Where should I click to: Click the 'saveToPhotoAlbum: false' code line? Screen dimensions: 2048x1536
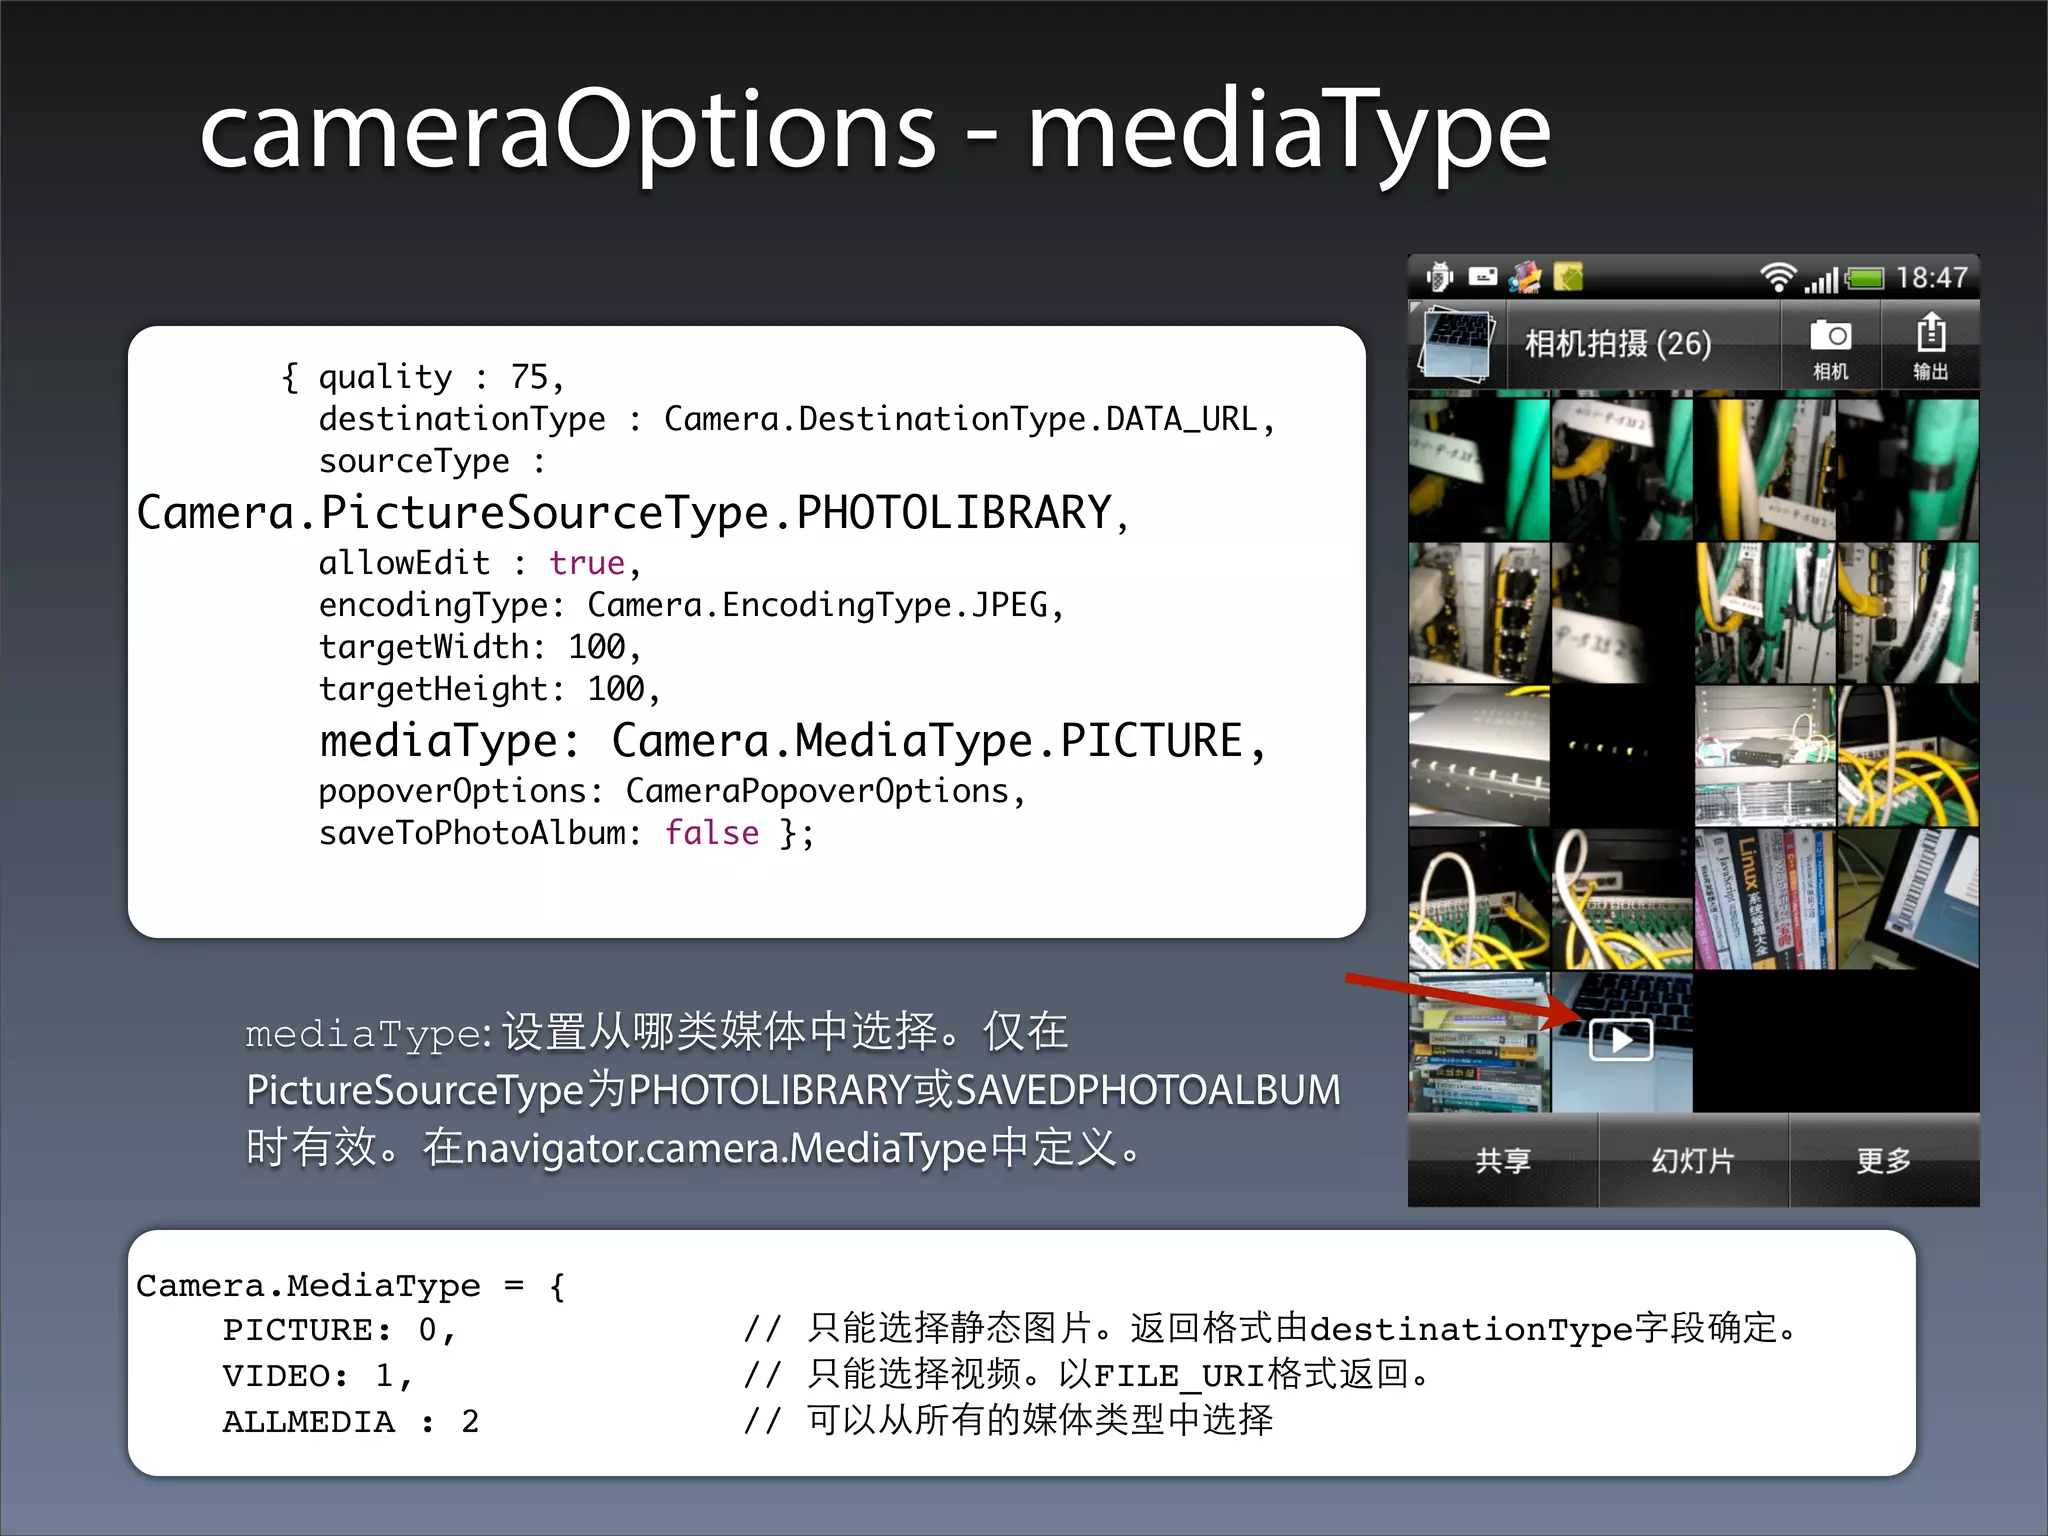click(566, 833)
